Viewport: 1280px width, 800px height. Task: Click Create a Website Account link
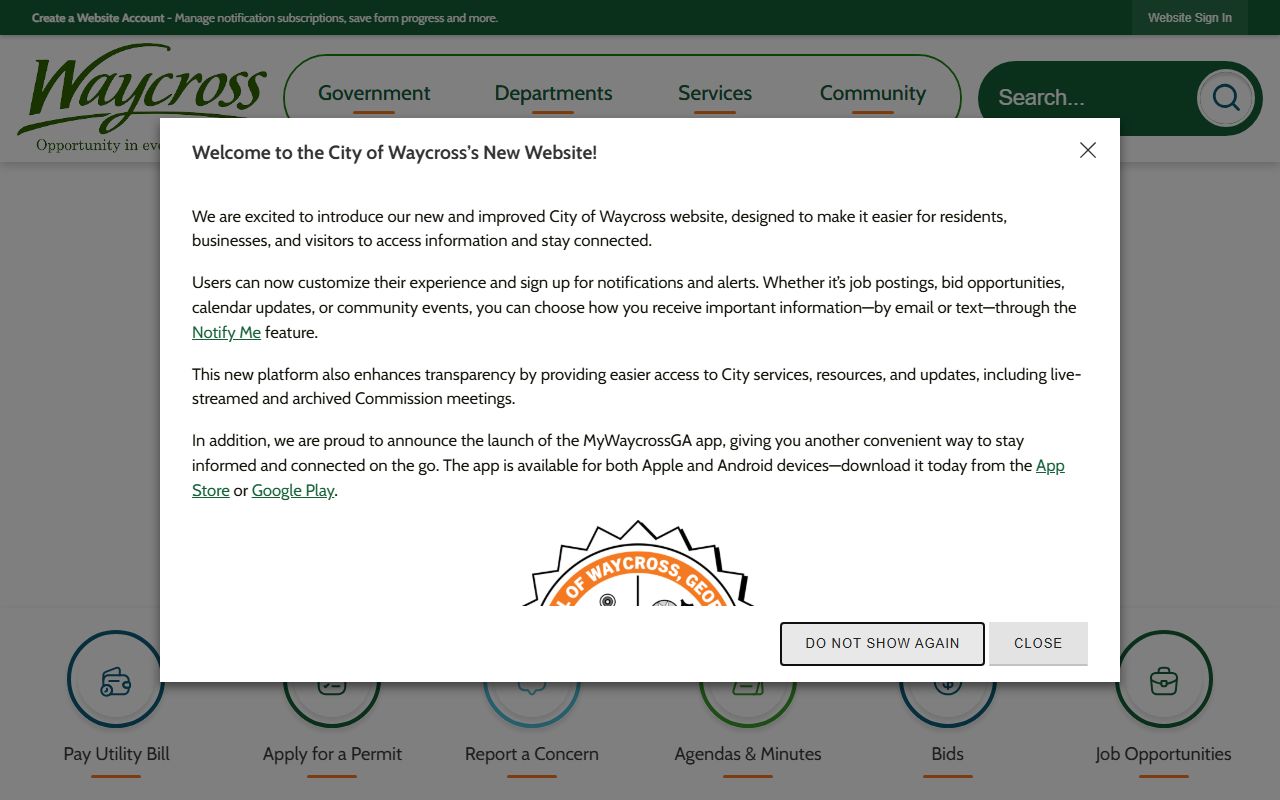pos(98,18)
